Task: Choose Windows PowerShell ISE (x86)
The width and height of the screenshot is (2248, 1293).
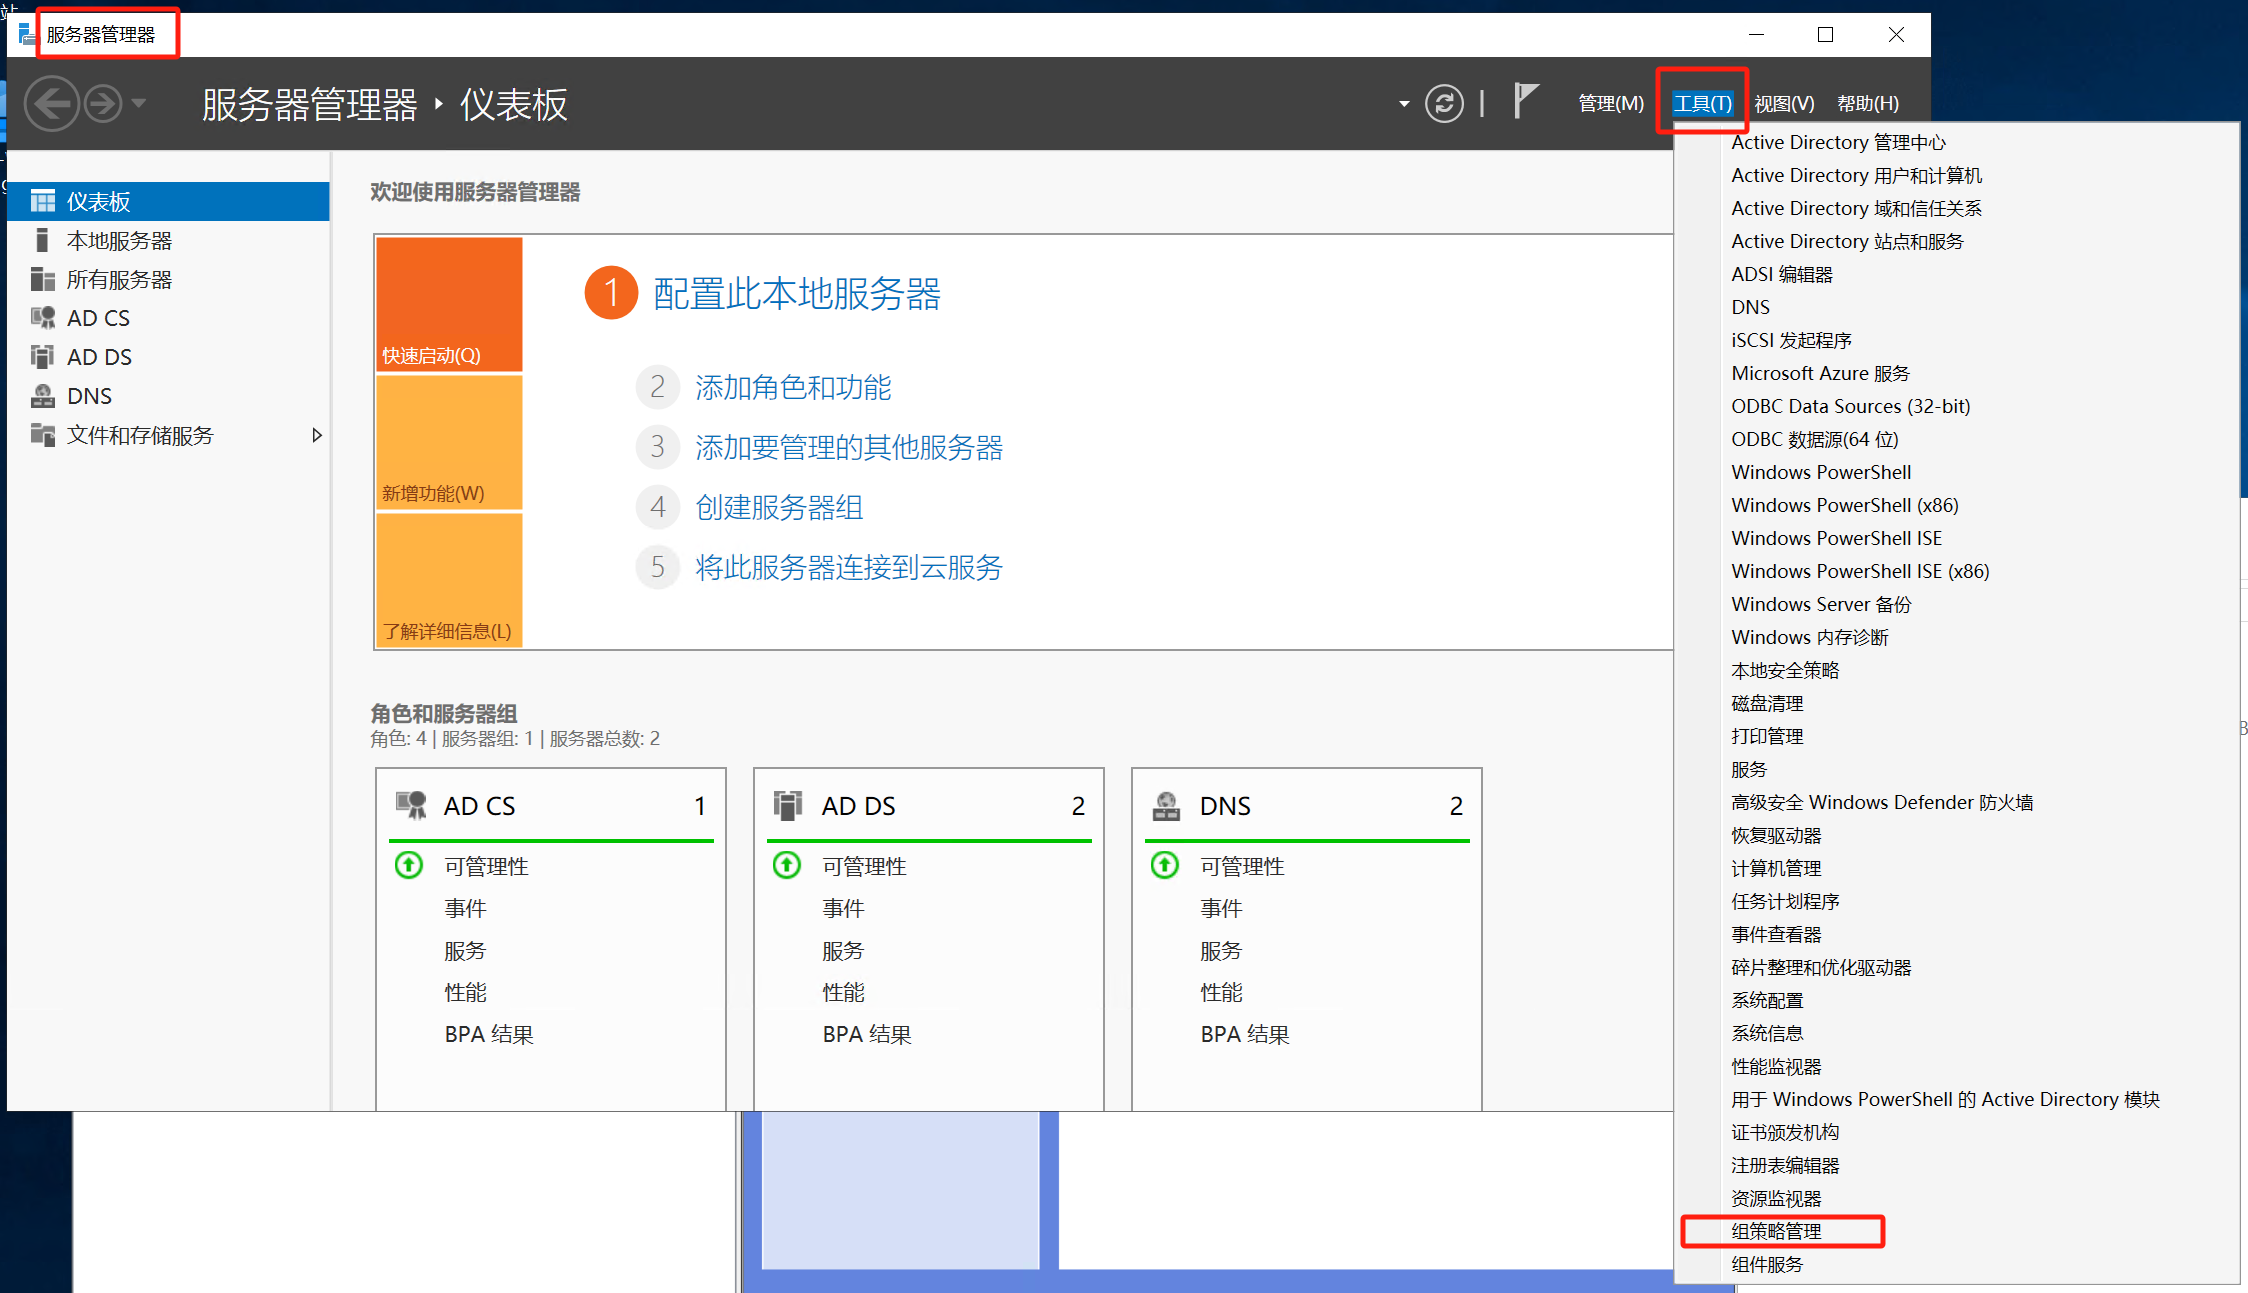Action: click(1860, 571)
